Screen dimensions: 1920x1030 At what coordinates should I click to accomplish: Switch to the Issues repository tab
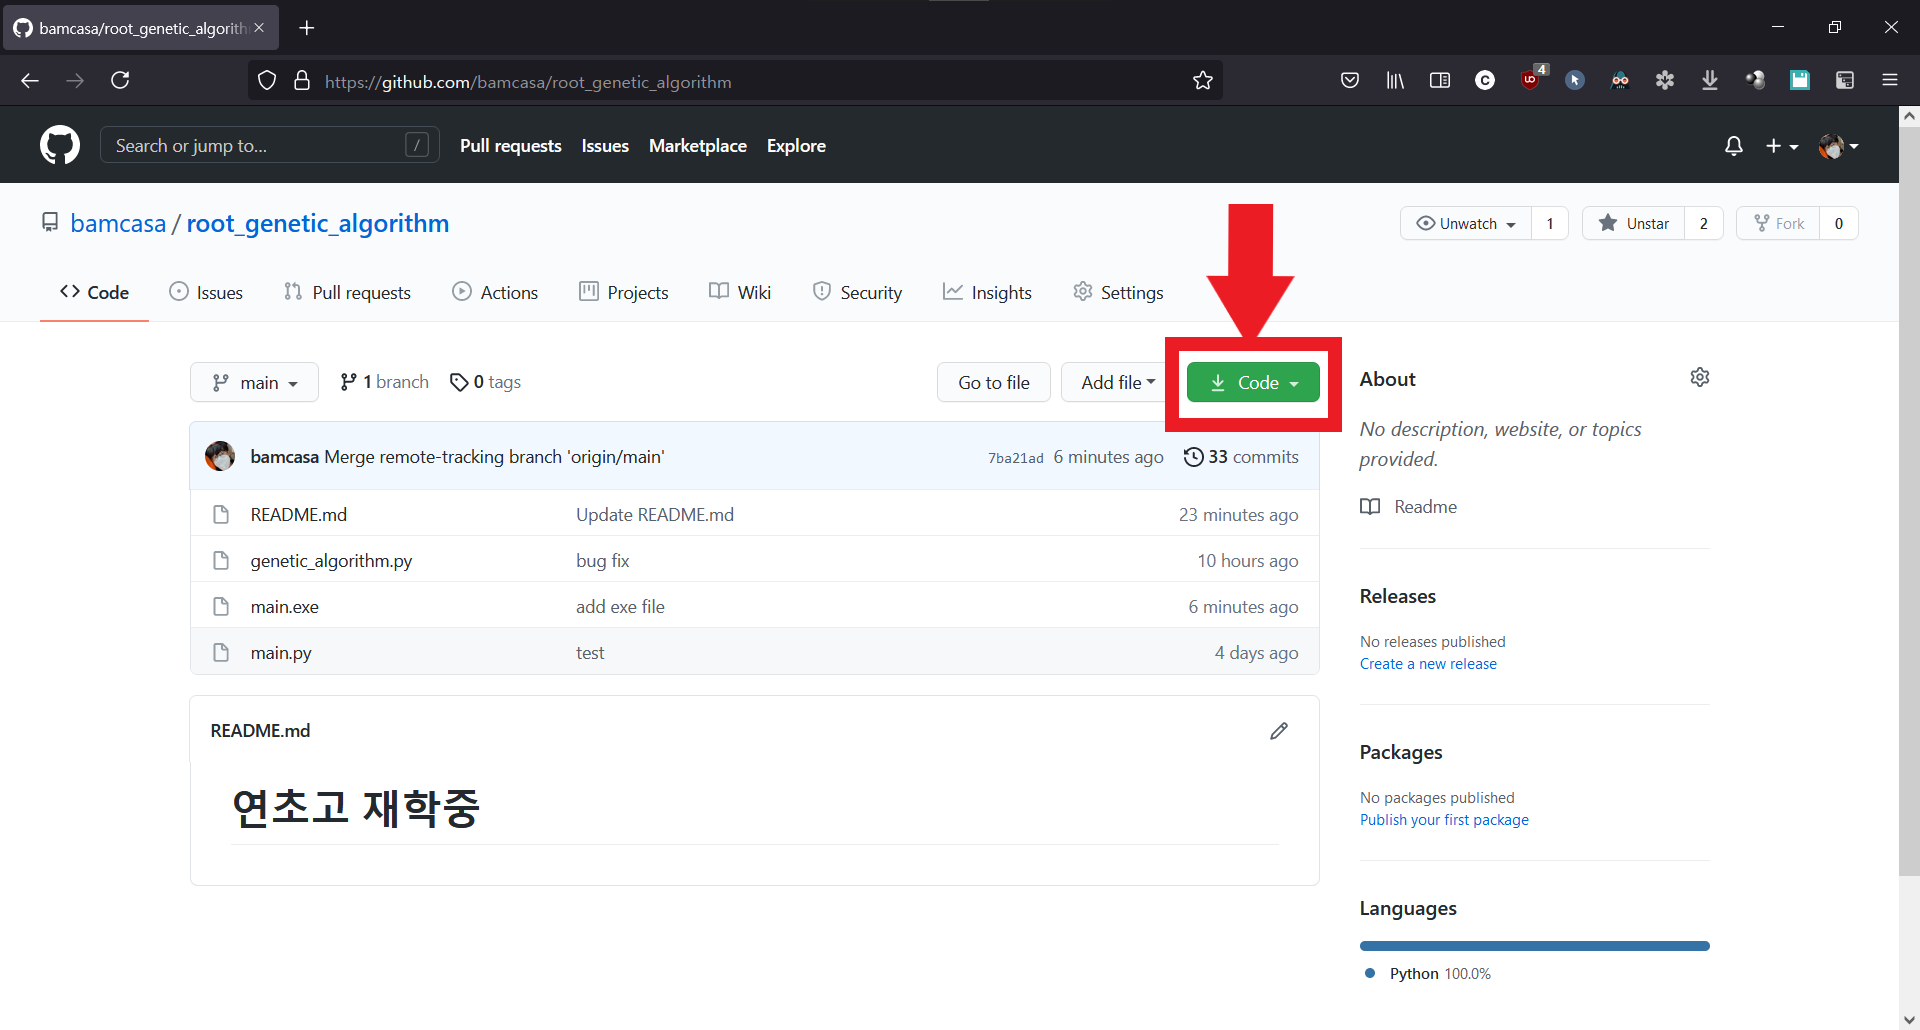206,292
